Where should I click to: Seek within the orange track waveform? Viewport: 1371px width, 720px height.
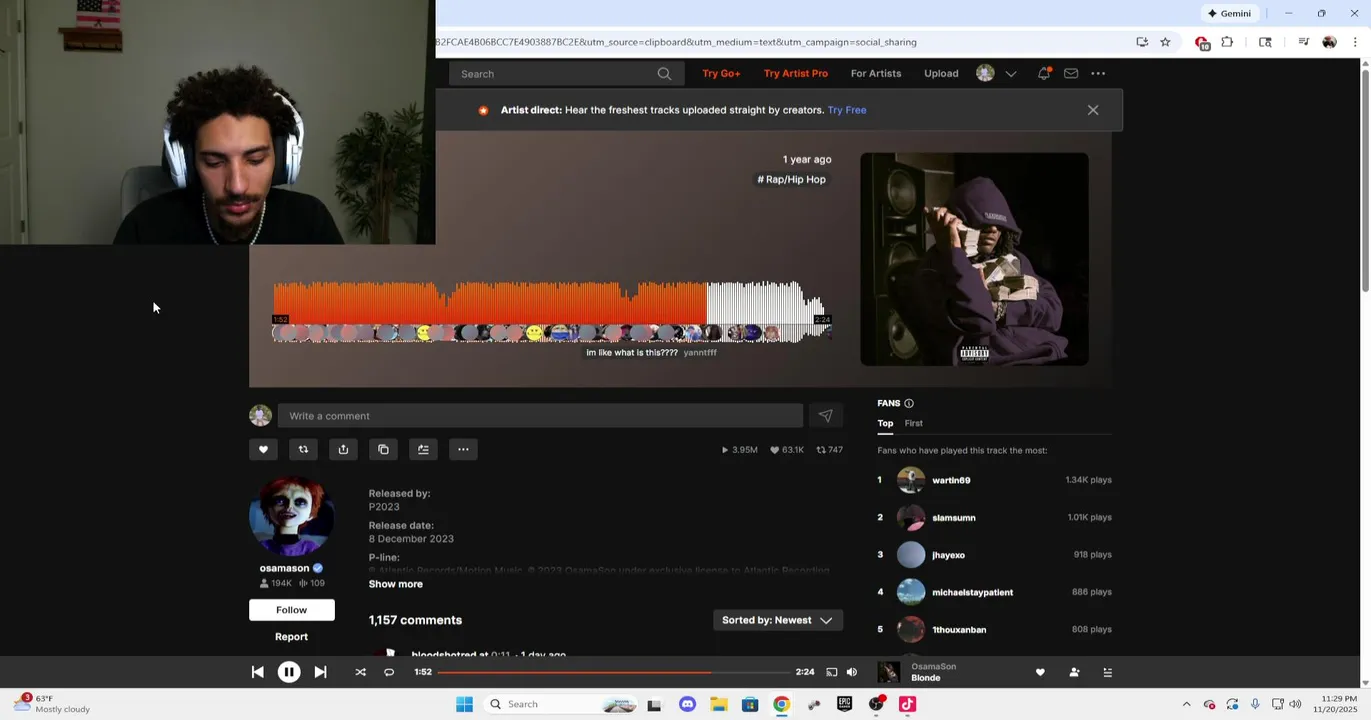point(490,303)
